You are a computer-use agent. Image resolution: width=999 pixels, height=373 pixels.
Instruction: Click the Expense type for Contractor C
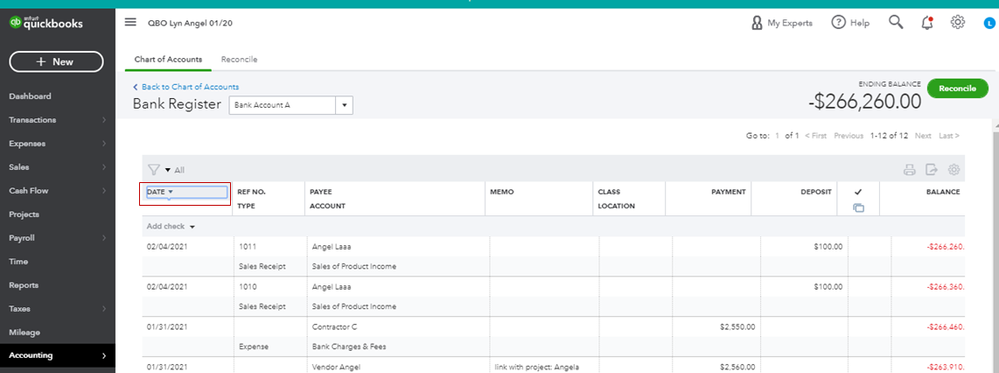[x=254, y=347]
